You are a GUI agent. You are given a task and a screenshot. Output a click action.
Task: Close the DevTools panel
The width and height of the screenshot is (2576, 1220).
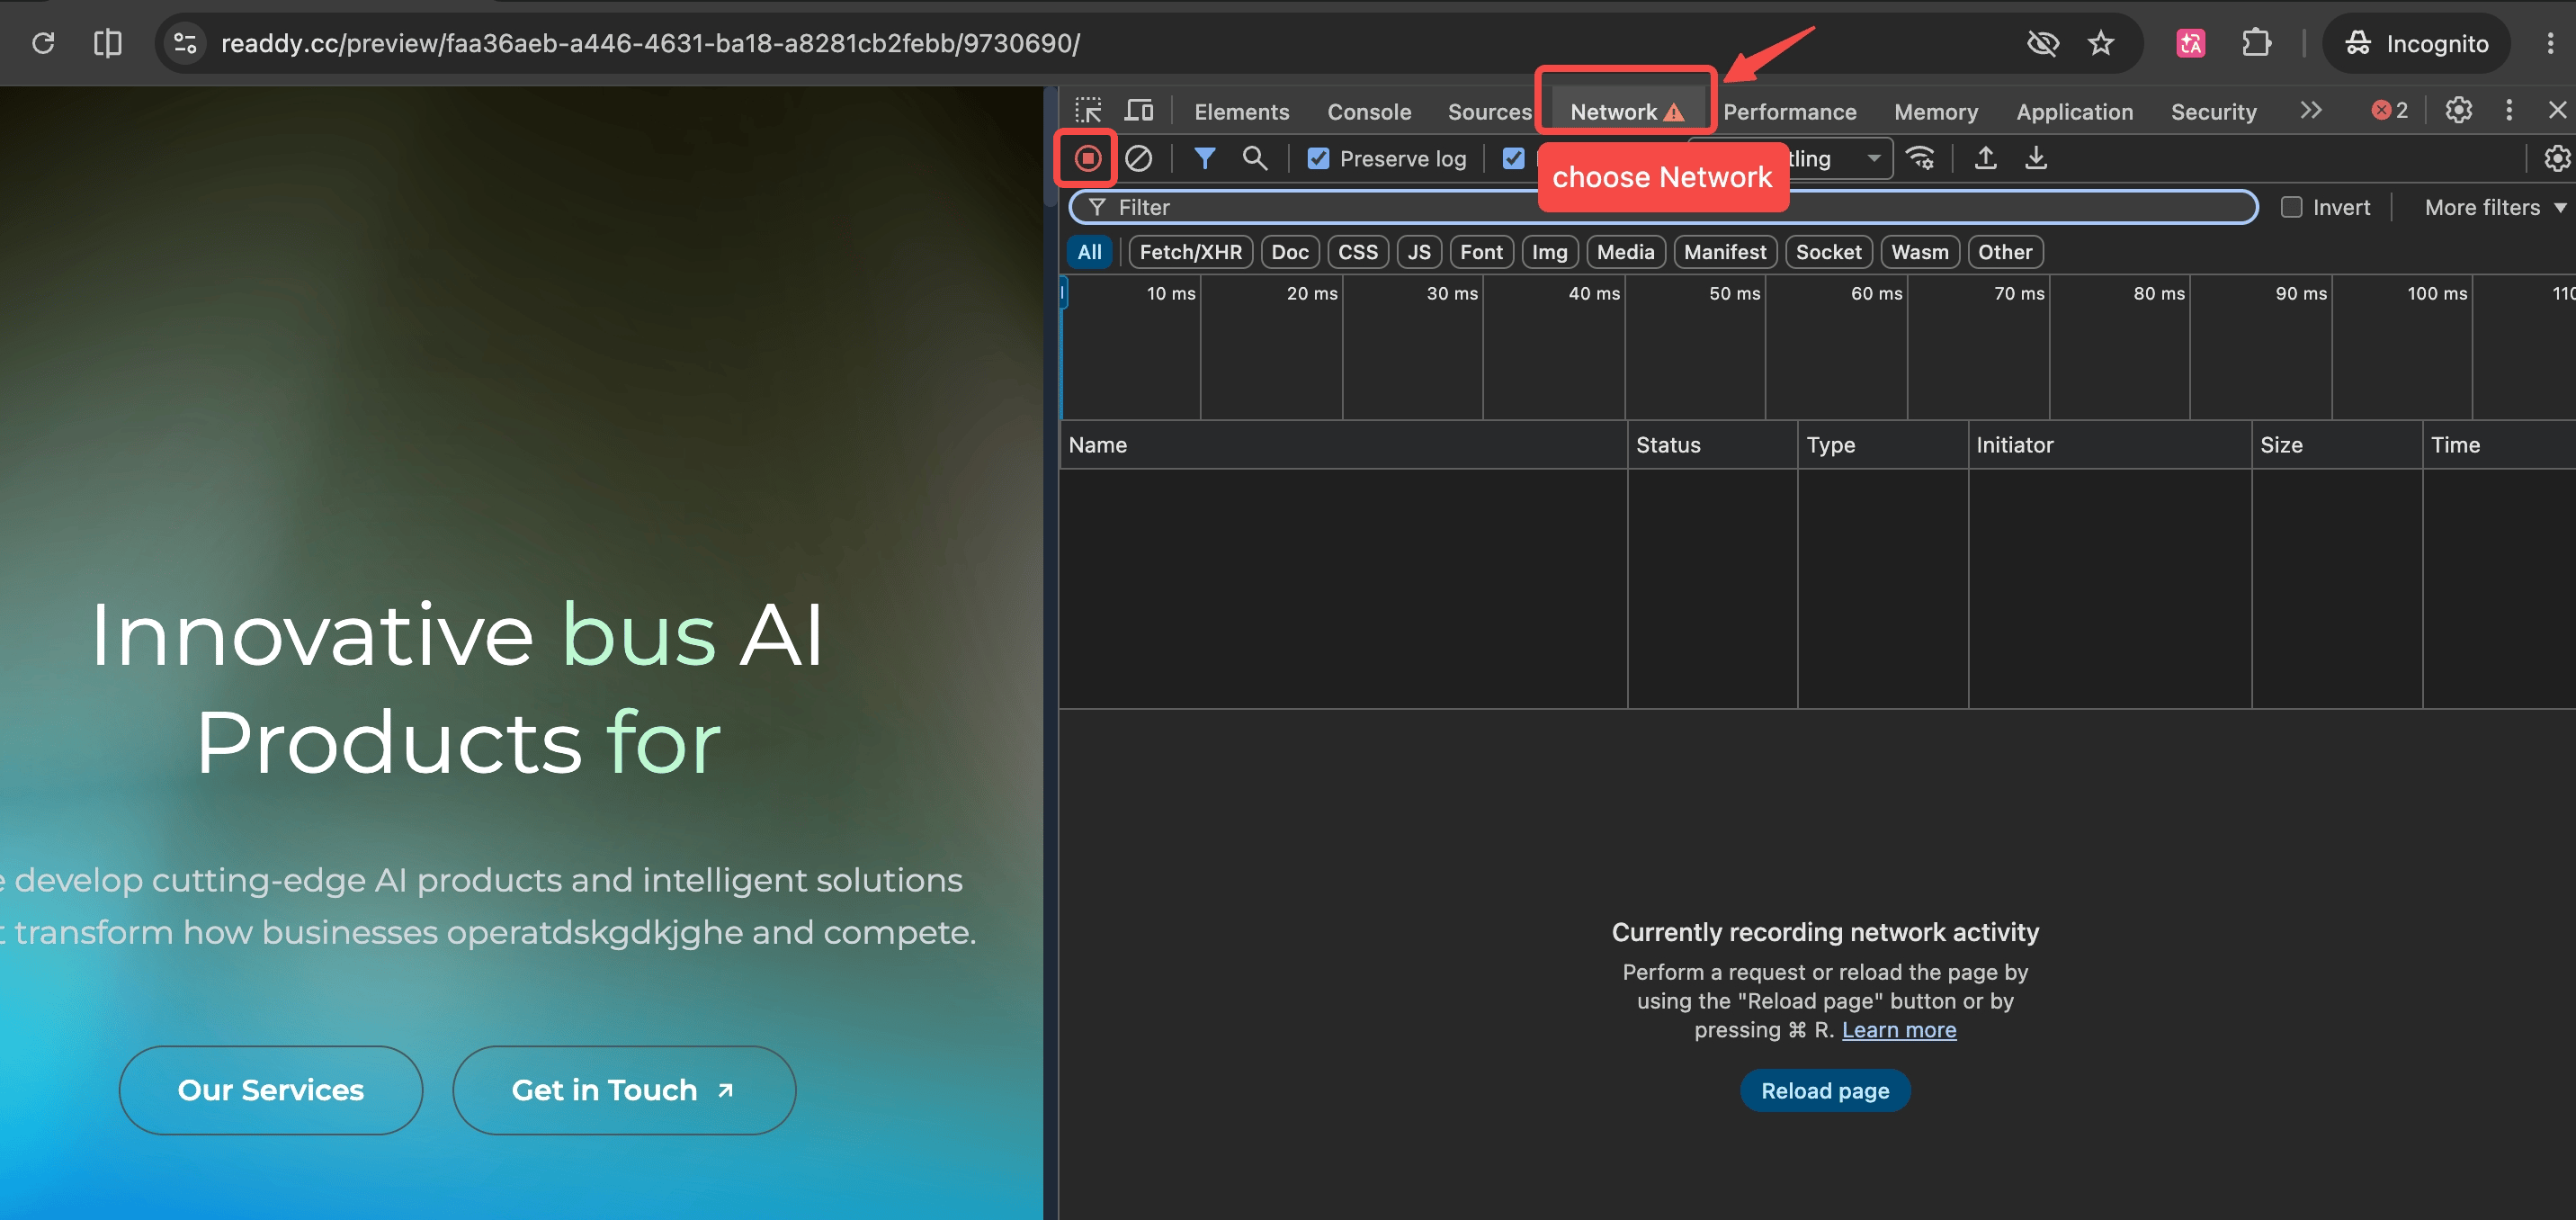[x=2557, y=110]
